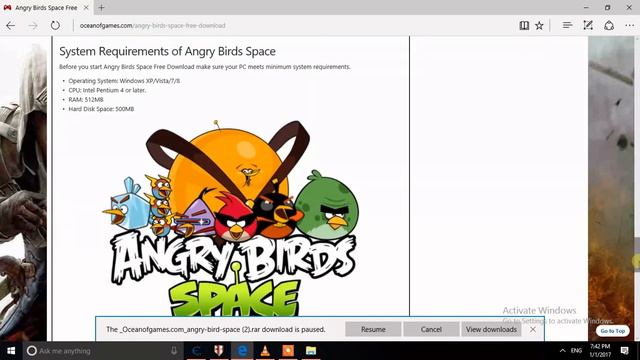
Task: Cancel the paused download
Action: (431, 329)
